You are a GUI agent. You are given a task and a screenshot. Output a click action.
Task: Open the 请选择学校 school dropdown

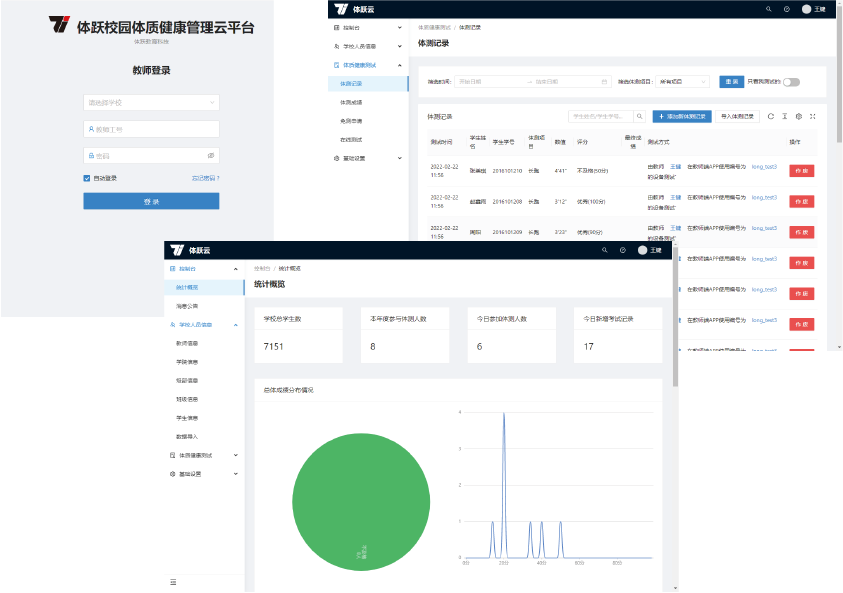[x=151, y=102]
